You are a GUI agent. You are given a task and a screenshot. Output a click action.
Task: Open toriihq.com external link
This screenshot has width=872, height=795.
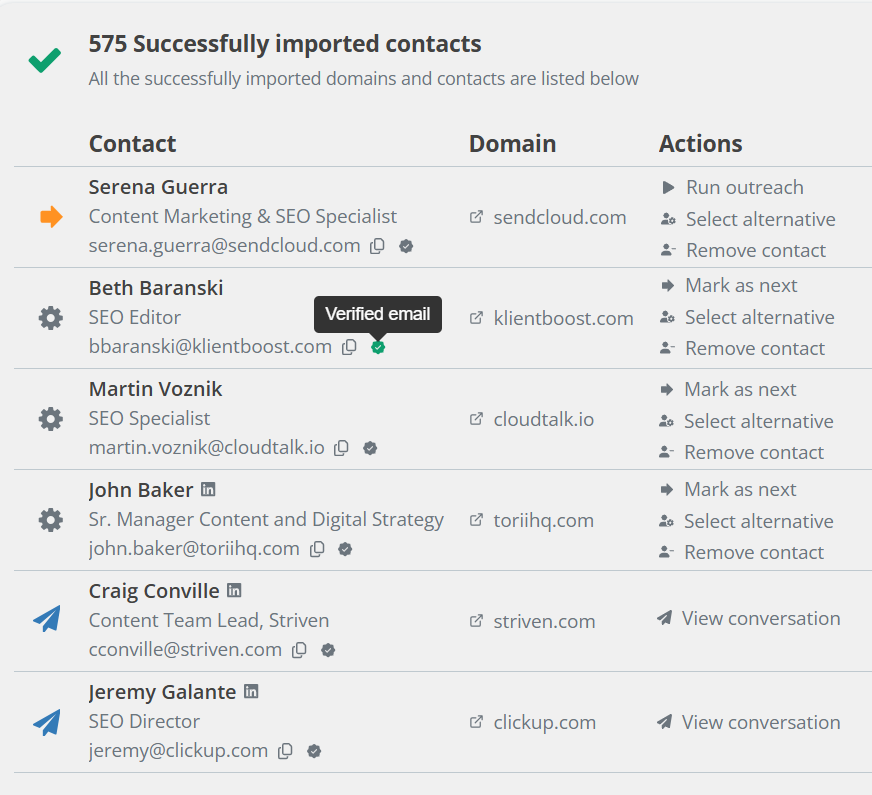point(543,520)
